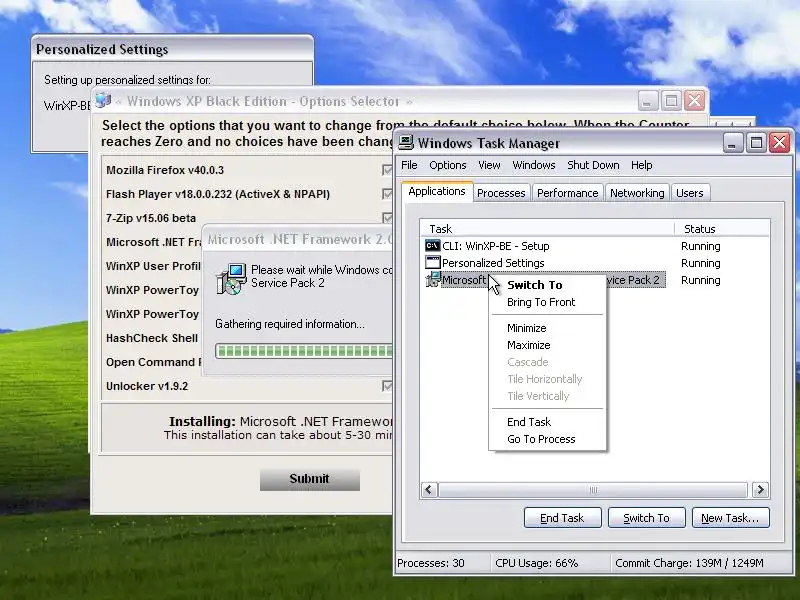
Task: Choose Go To Process in context menu
Action: click(547, 439)
